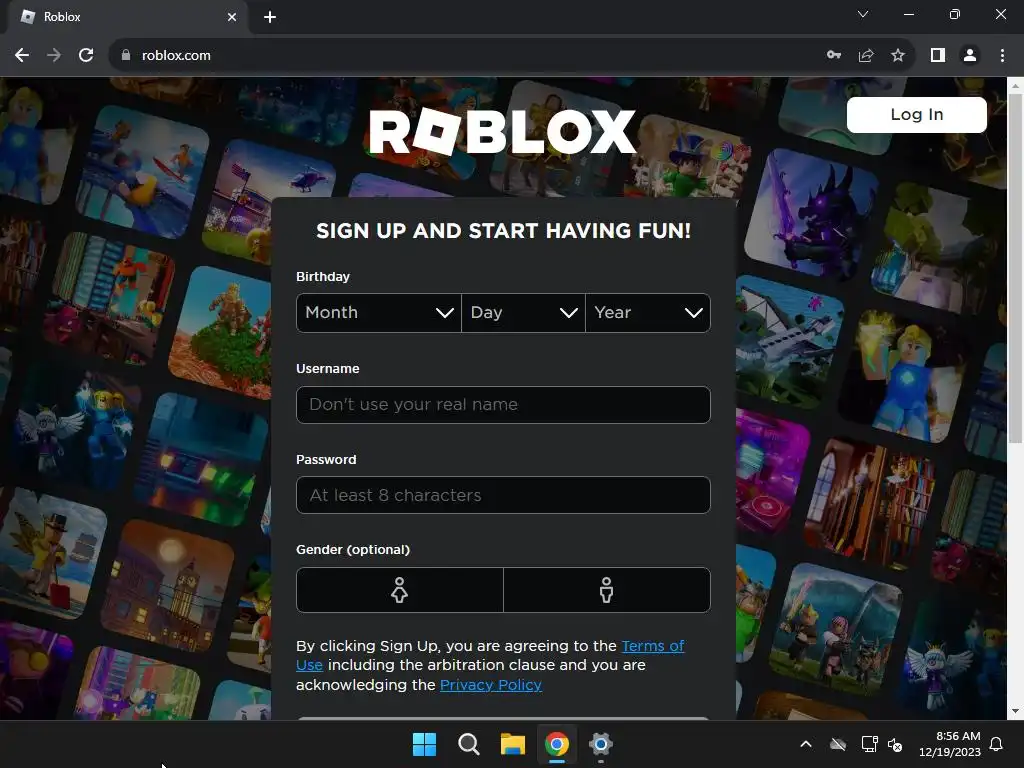
Task: Show hidden system tray icons
Action: [806, 744]
